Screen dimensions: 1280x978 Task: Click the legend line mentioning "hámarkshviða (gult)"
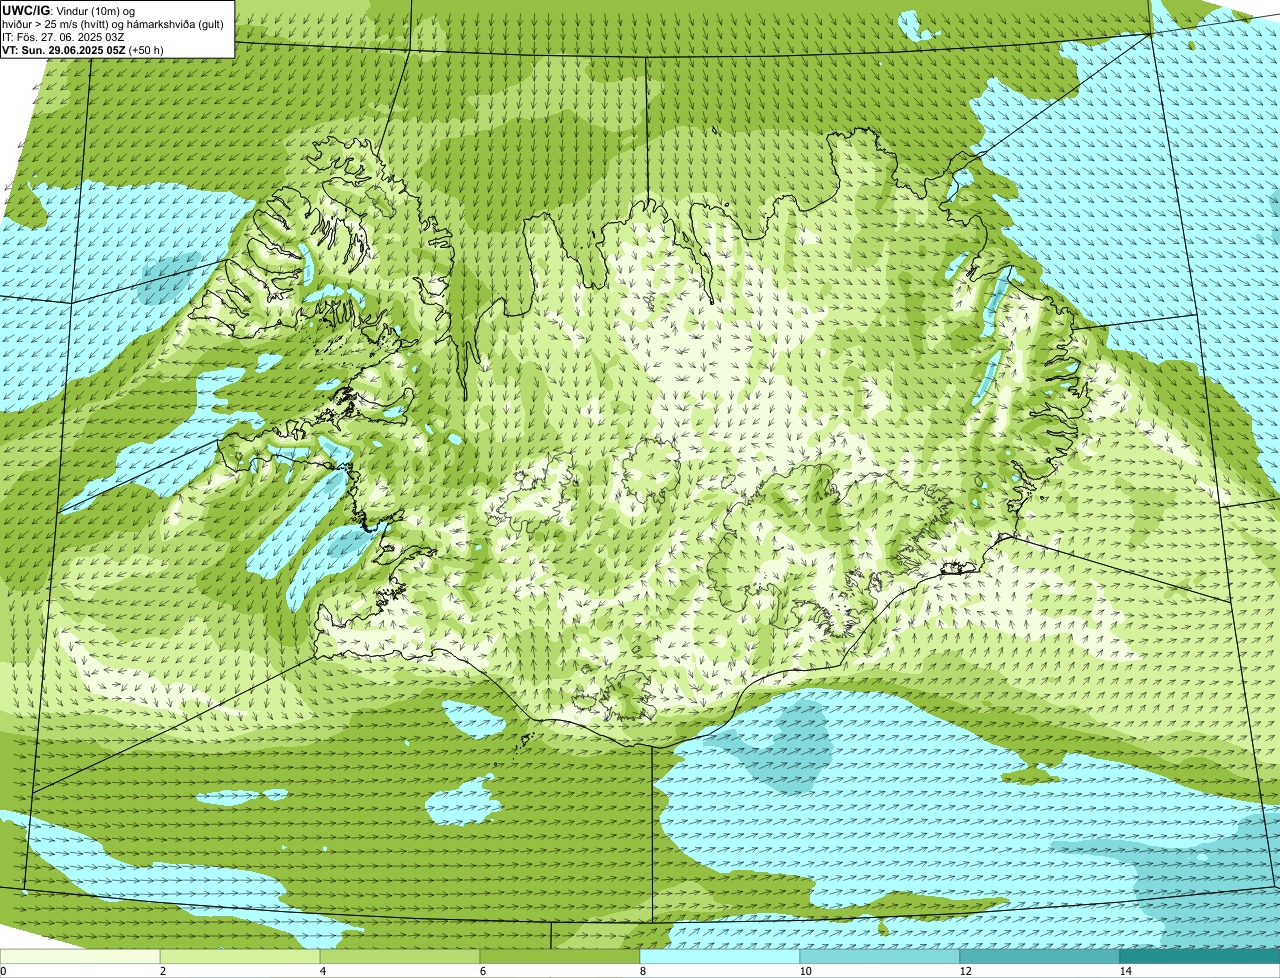point(113,24)
